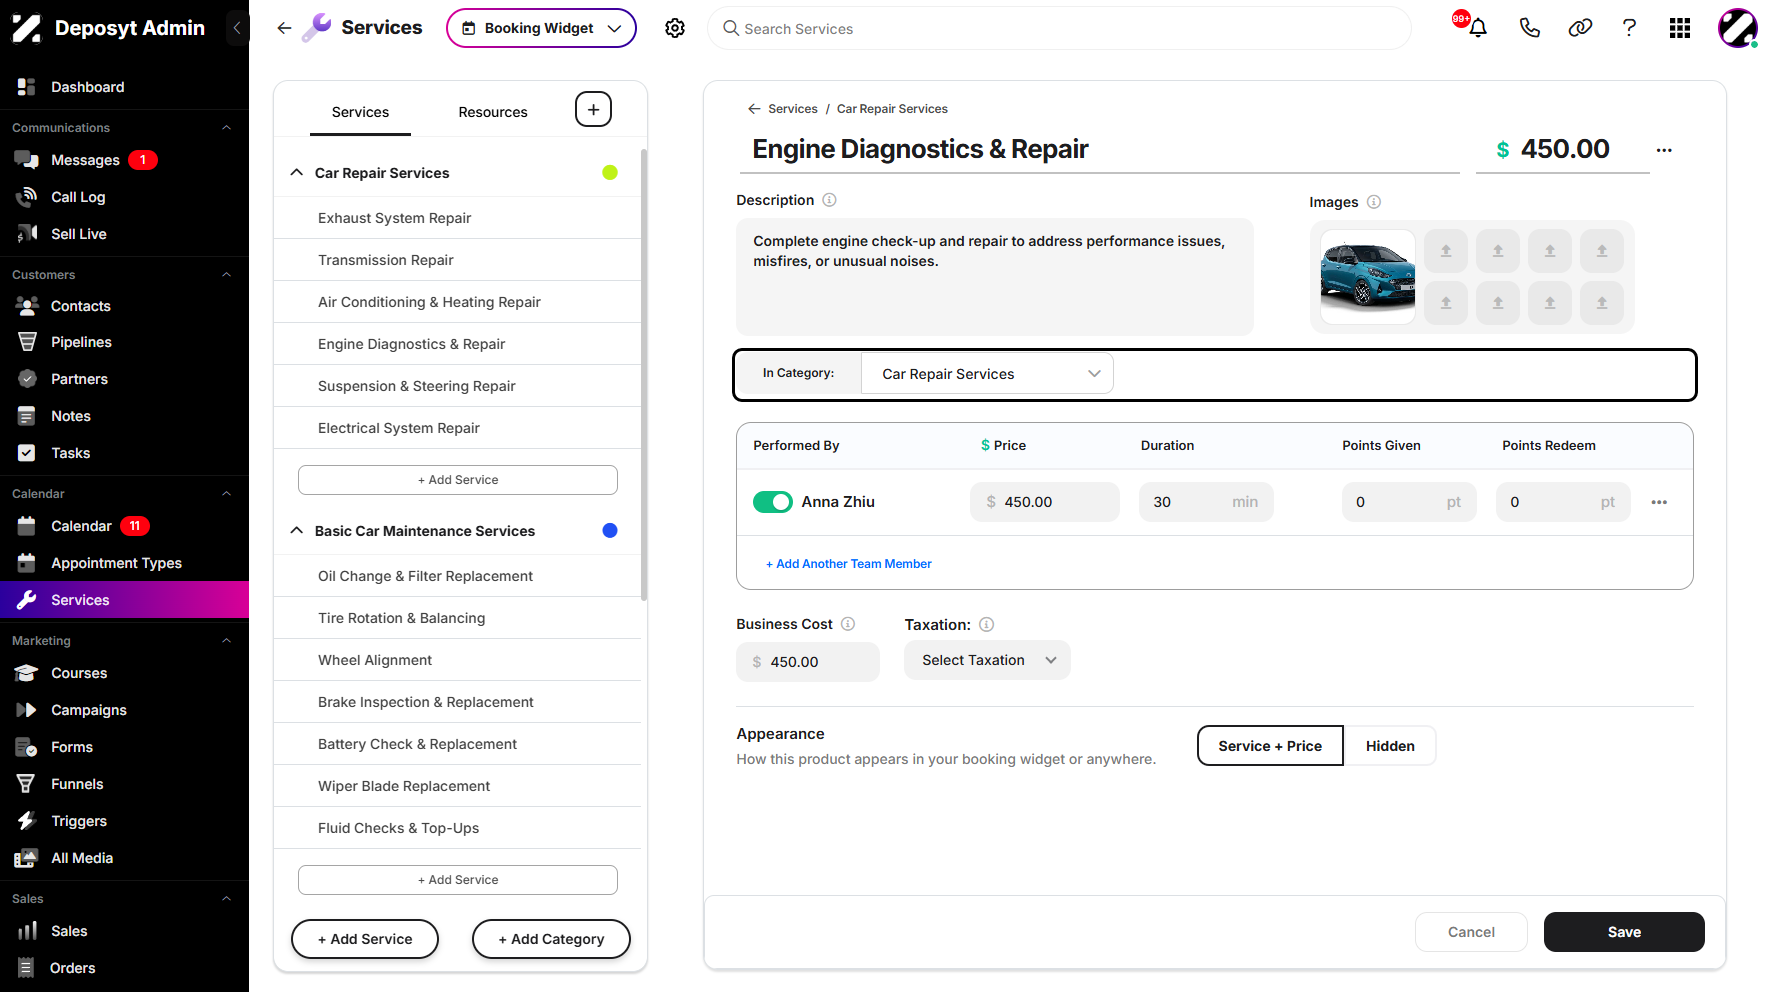Collapse the sidebar with chevron button

point(237,28)
